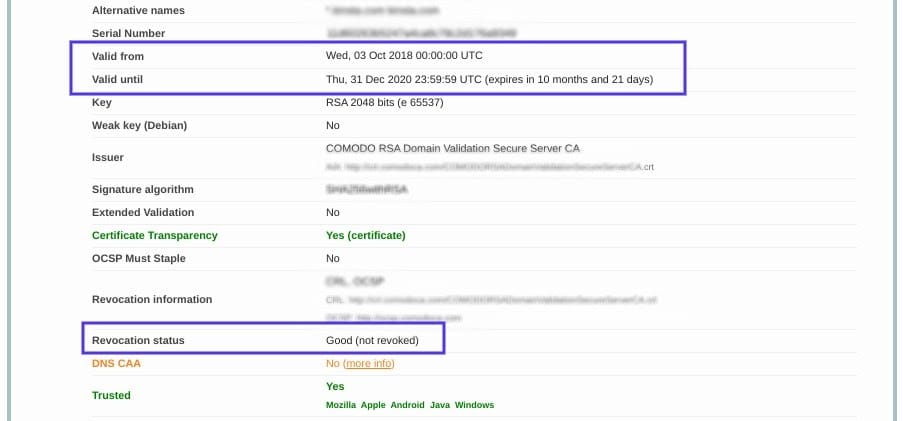Click the "Signature algorithm" label
This screenshot has width=903, height=421.
coord(142,189)
